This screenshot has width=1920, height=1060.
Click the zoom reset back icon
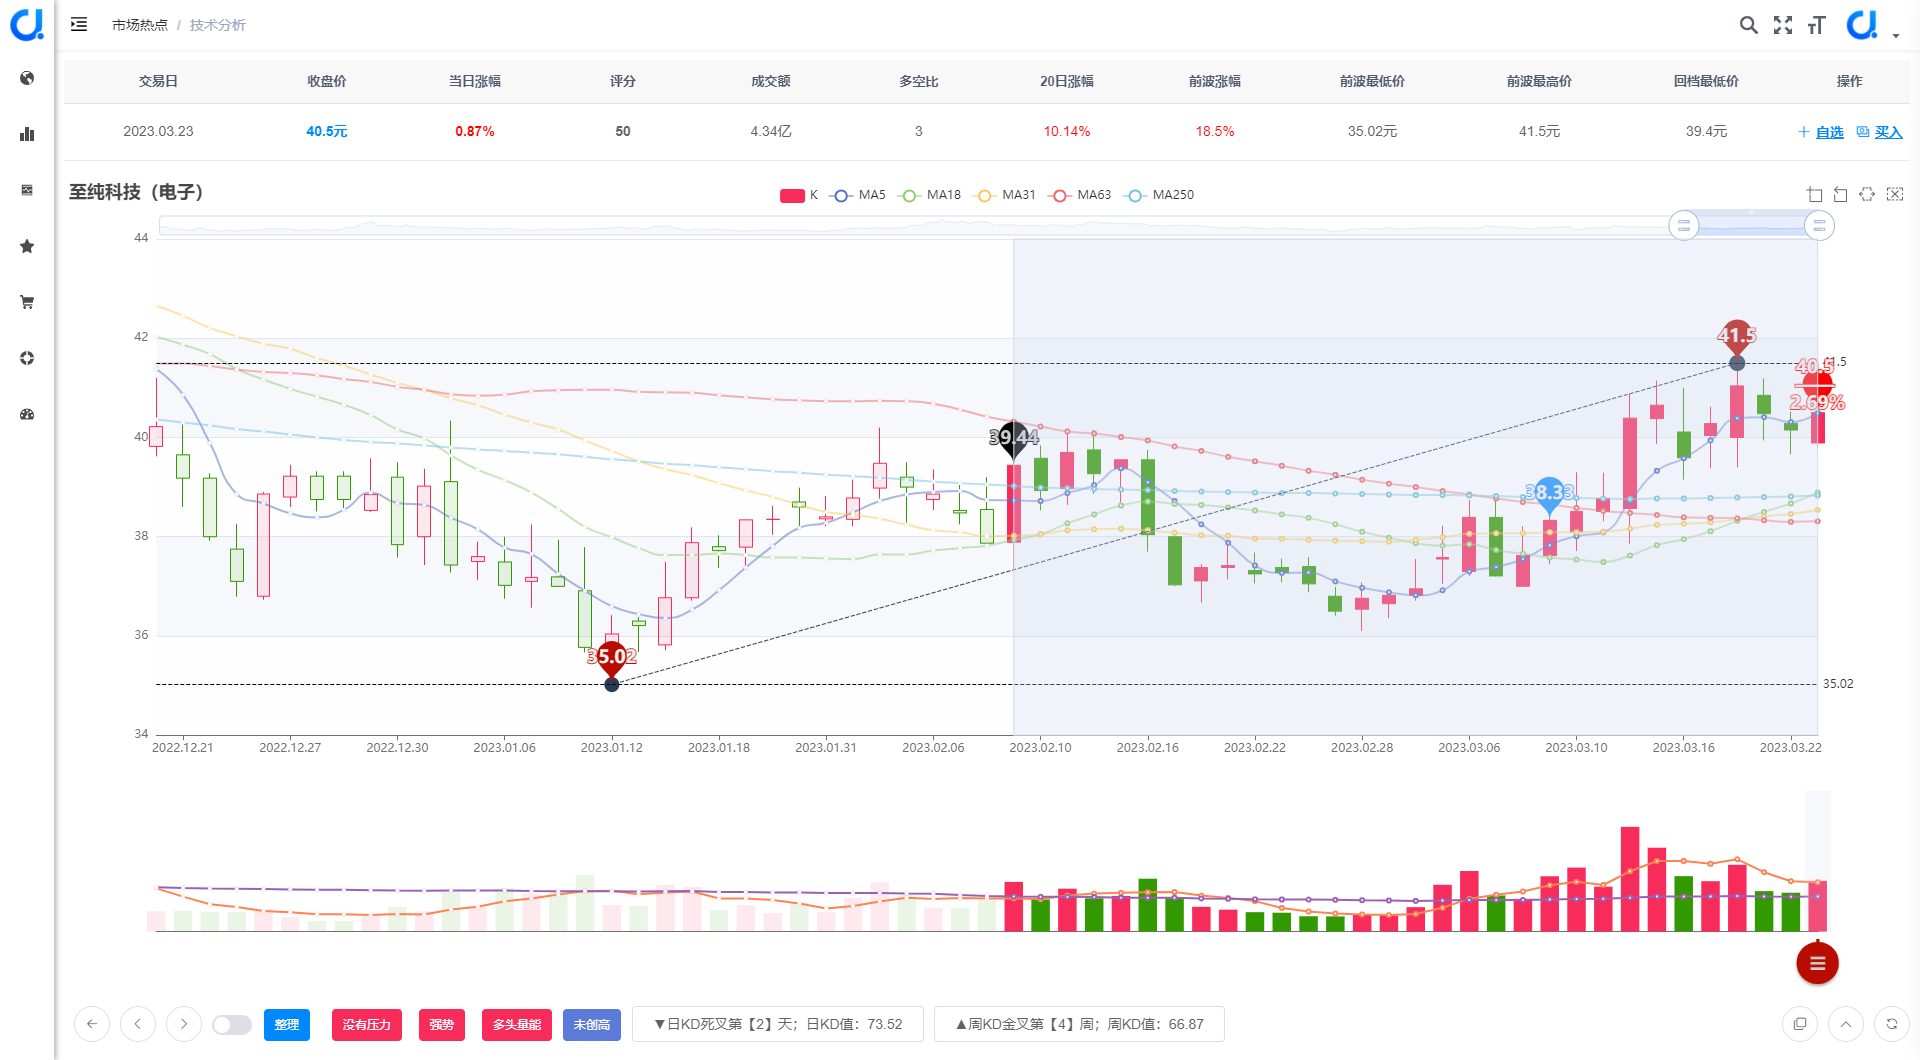(x=1841, y=194)
